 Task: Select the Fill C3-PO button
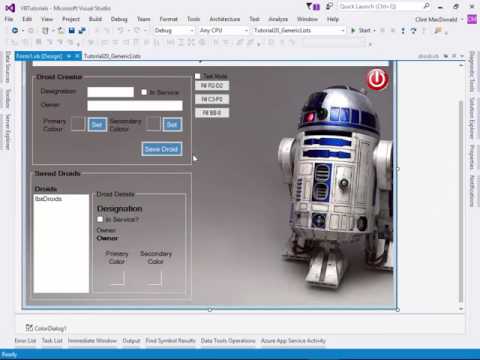(212, 99)
